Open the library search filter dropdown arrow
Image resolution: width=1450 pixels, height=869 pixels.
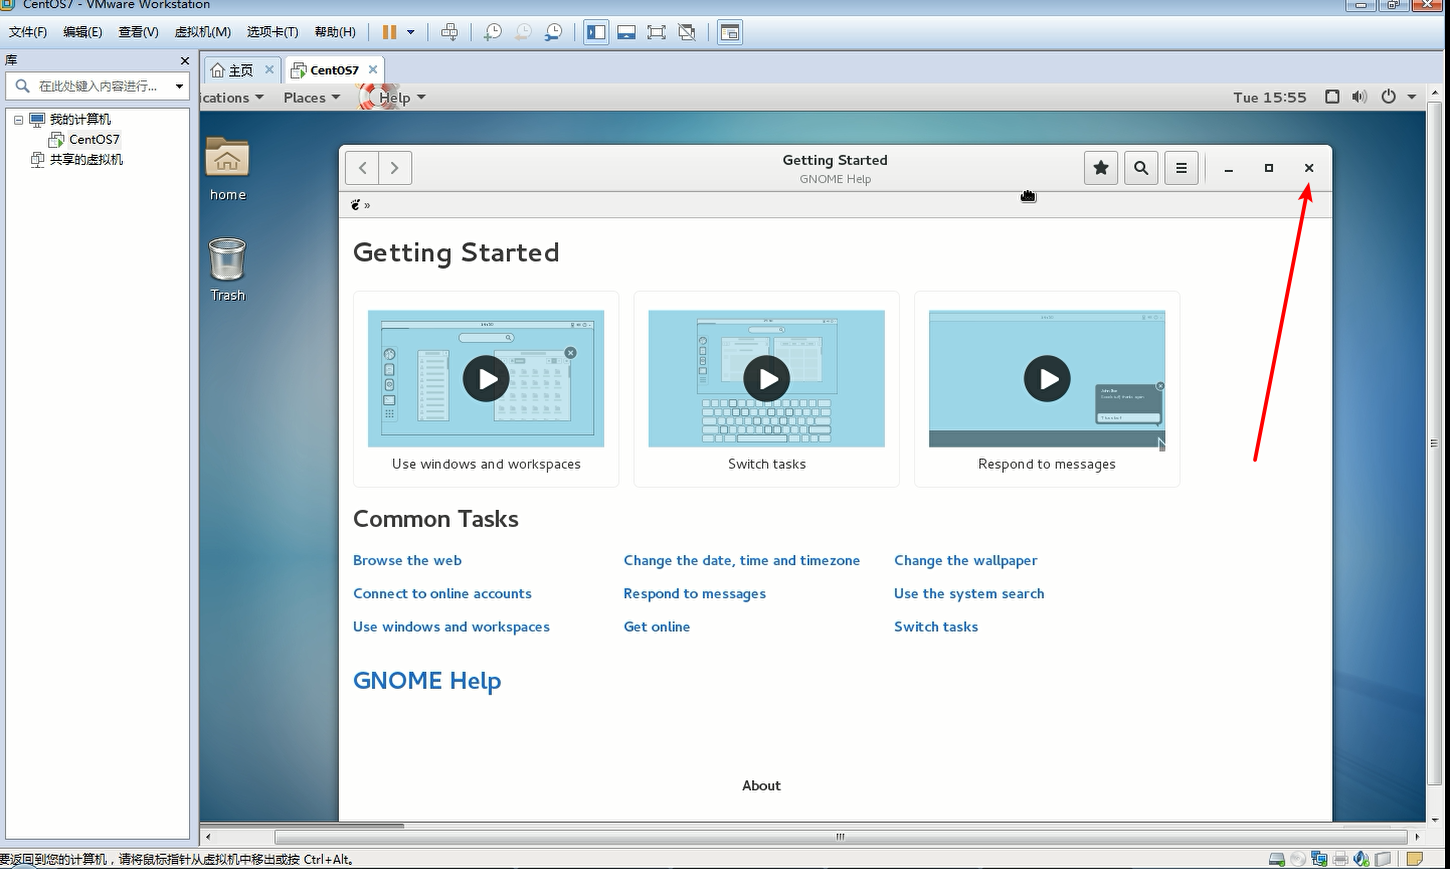pyautogui.click(x=179, y=86)
